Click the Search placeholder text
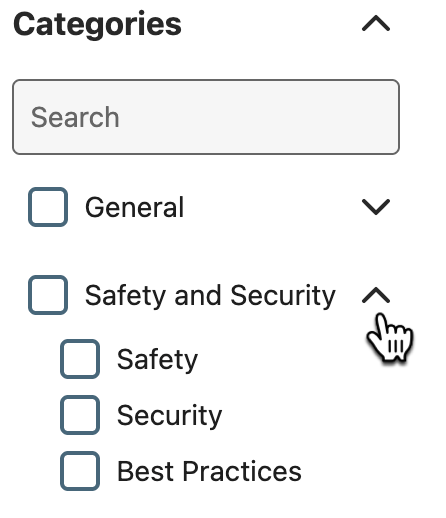Screen dimensions: 446x518 [75, 117]
